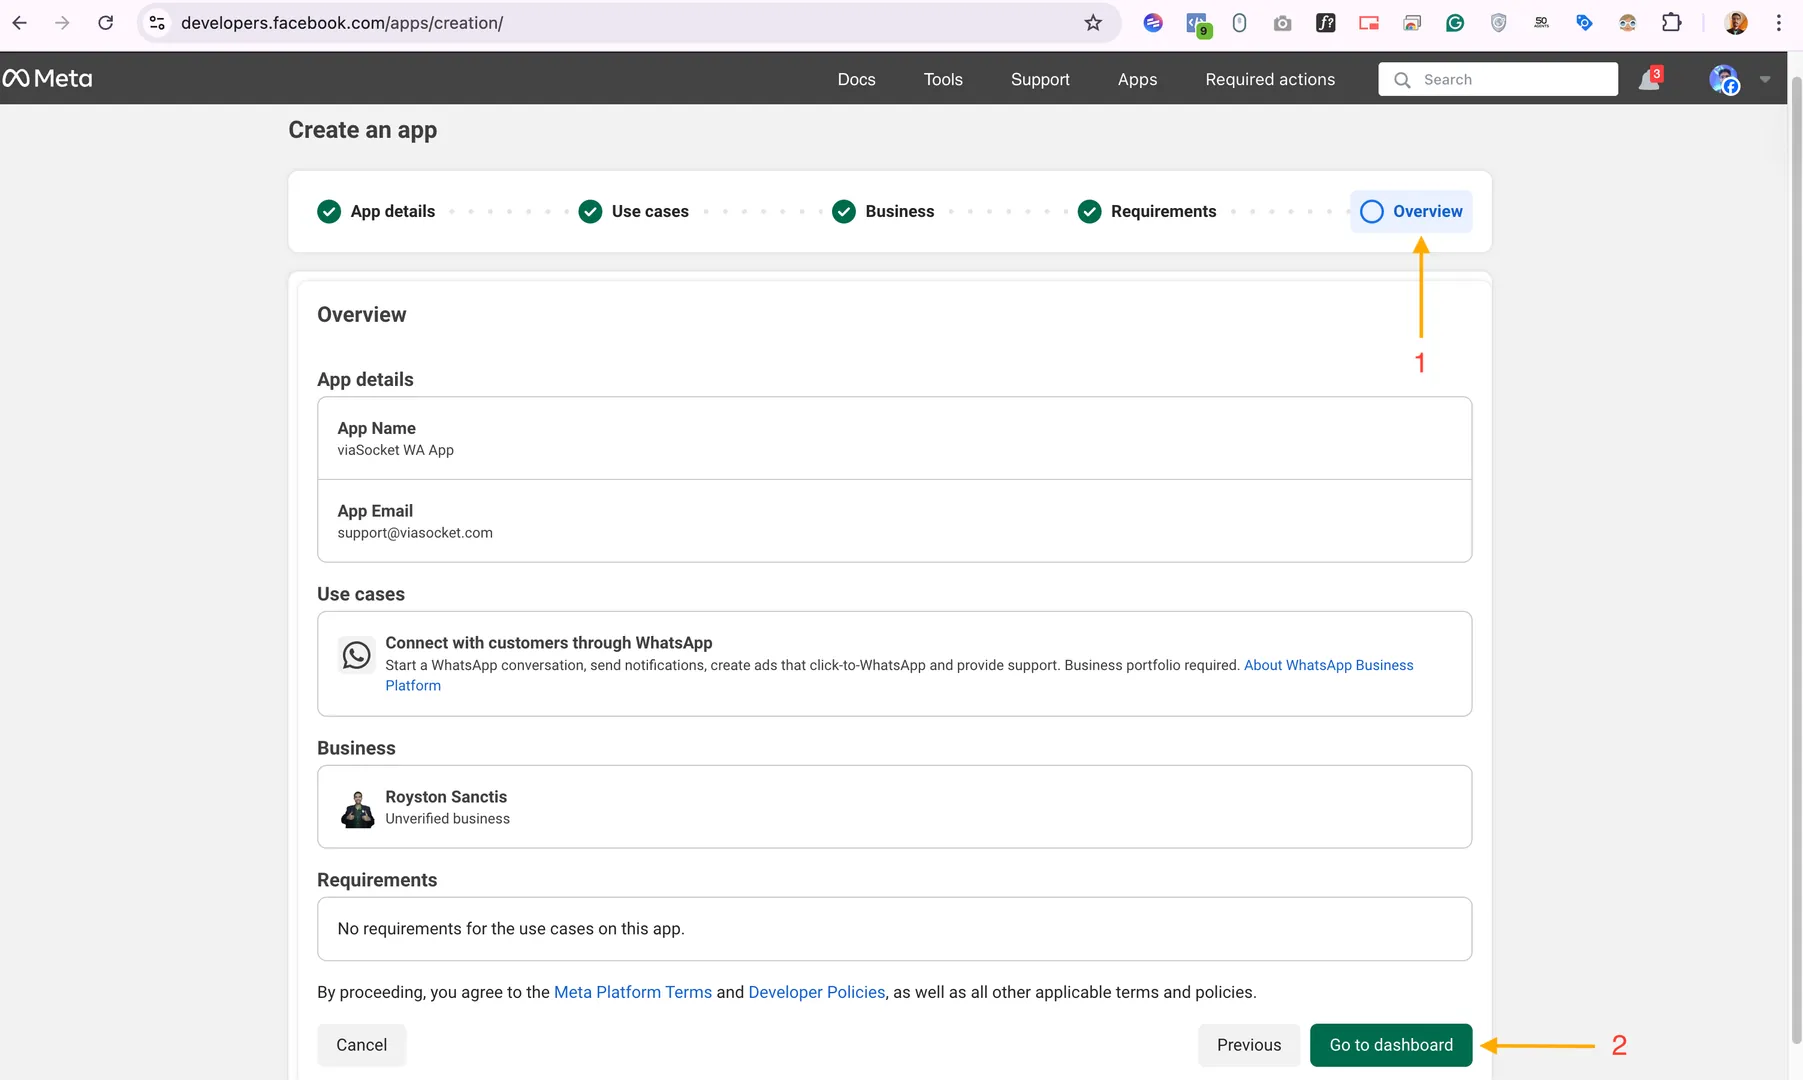Click the app name 'viaSocket WA App'
This screenshot has height=1080, width=1803.
click(396, 450)
